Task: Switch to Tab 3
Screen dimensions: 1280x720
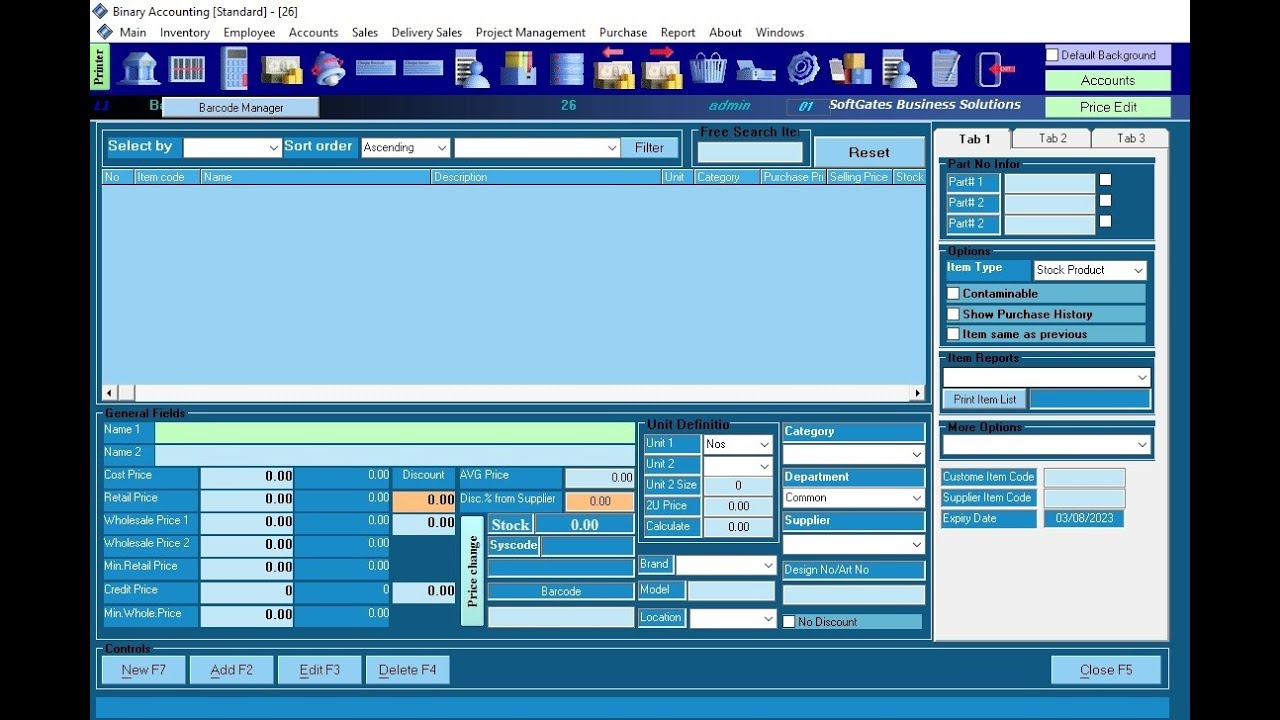Action: [1131, 139]
